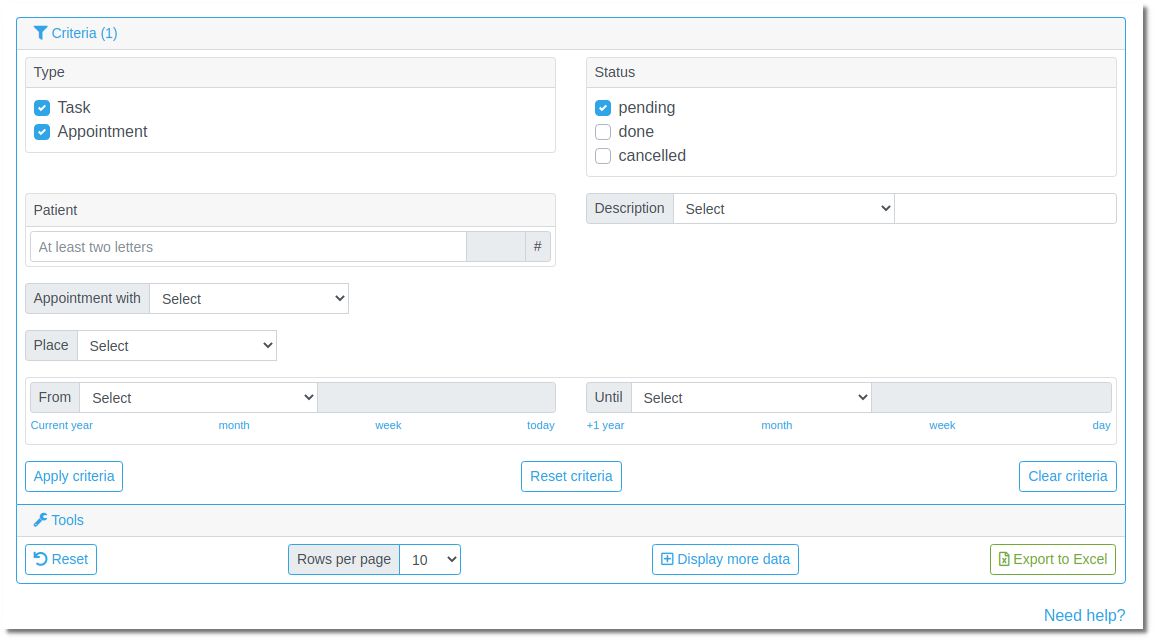This screenshot has width=1154, height=640.
Task: Click the Clear criteria button
Action: [x=1068, y=477]
